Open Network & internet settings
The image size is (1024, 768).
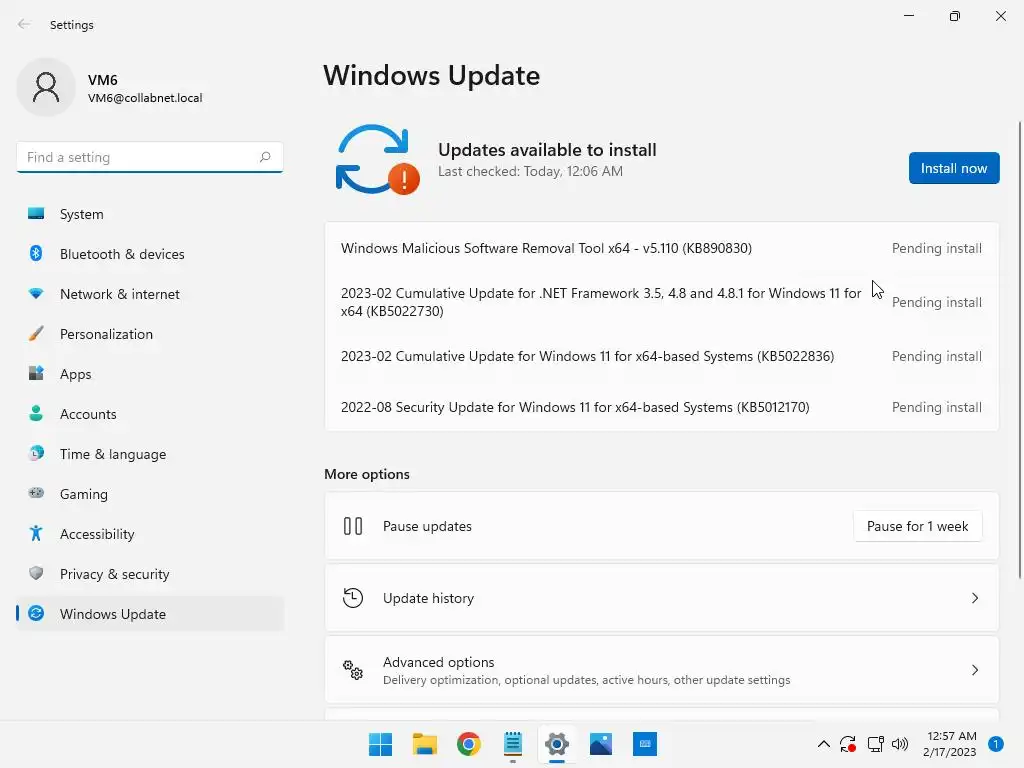point(150,294)
